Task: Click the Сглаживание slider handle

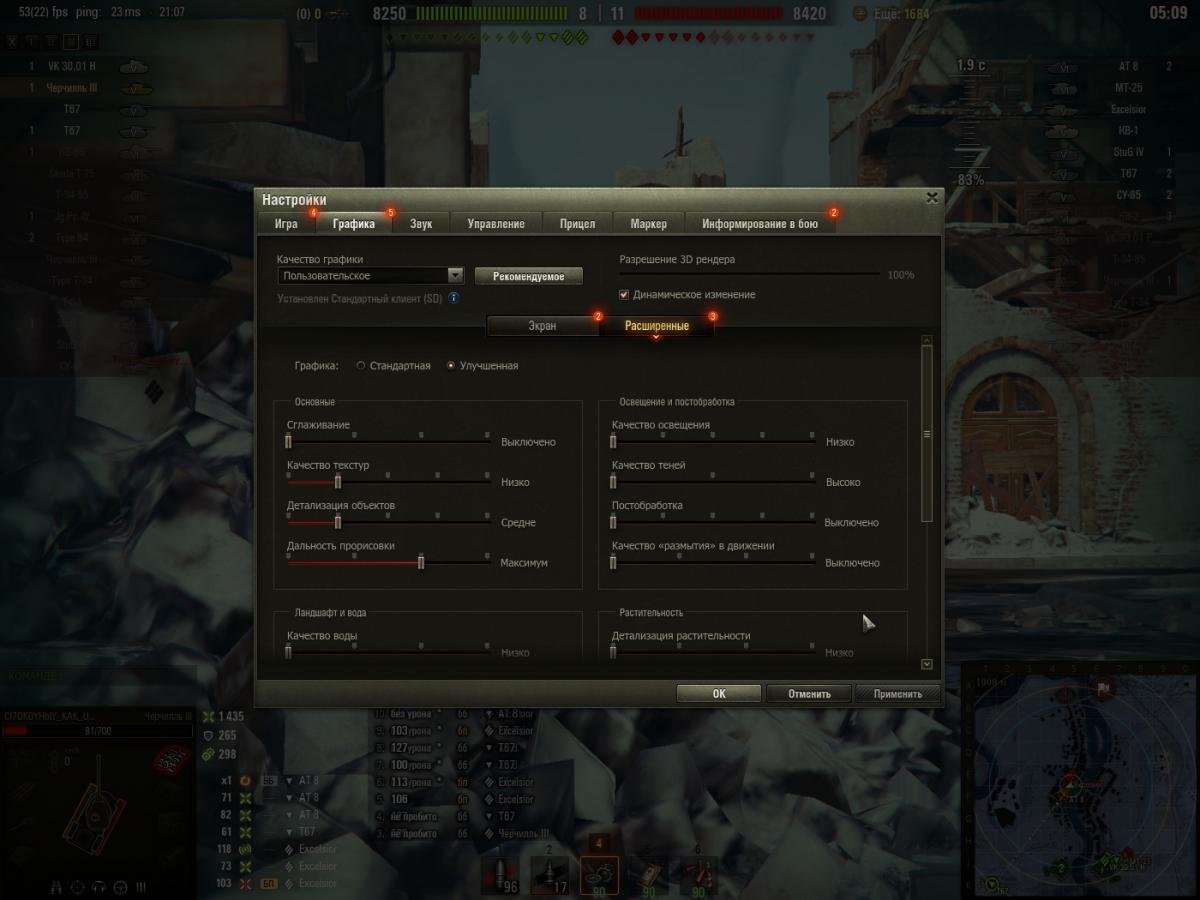Action: click(x=288, y=441)
